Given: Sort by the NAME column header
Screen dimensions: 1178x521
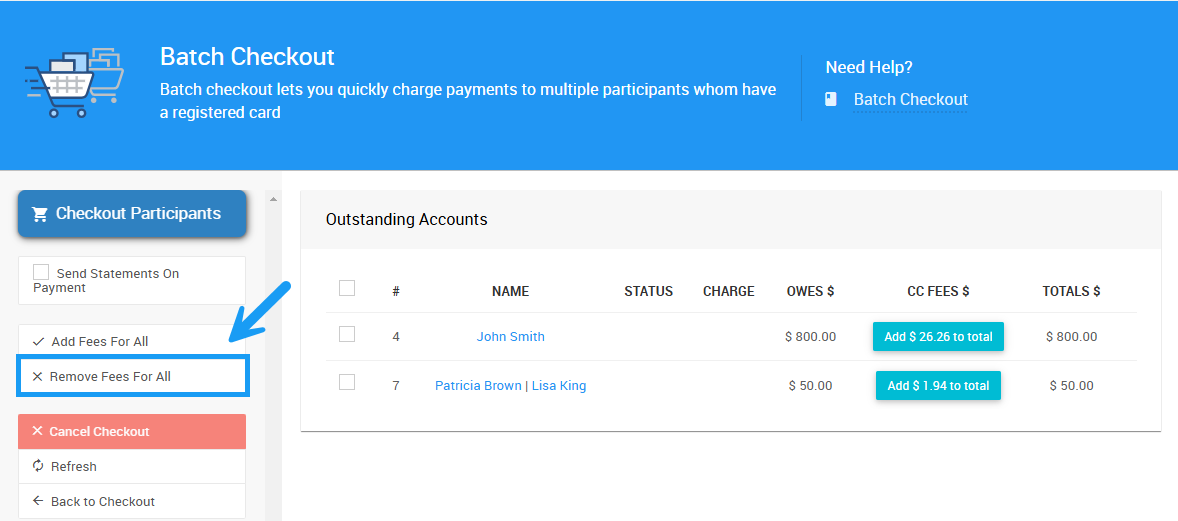Looking at the screenshot, I should point(510,292).
